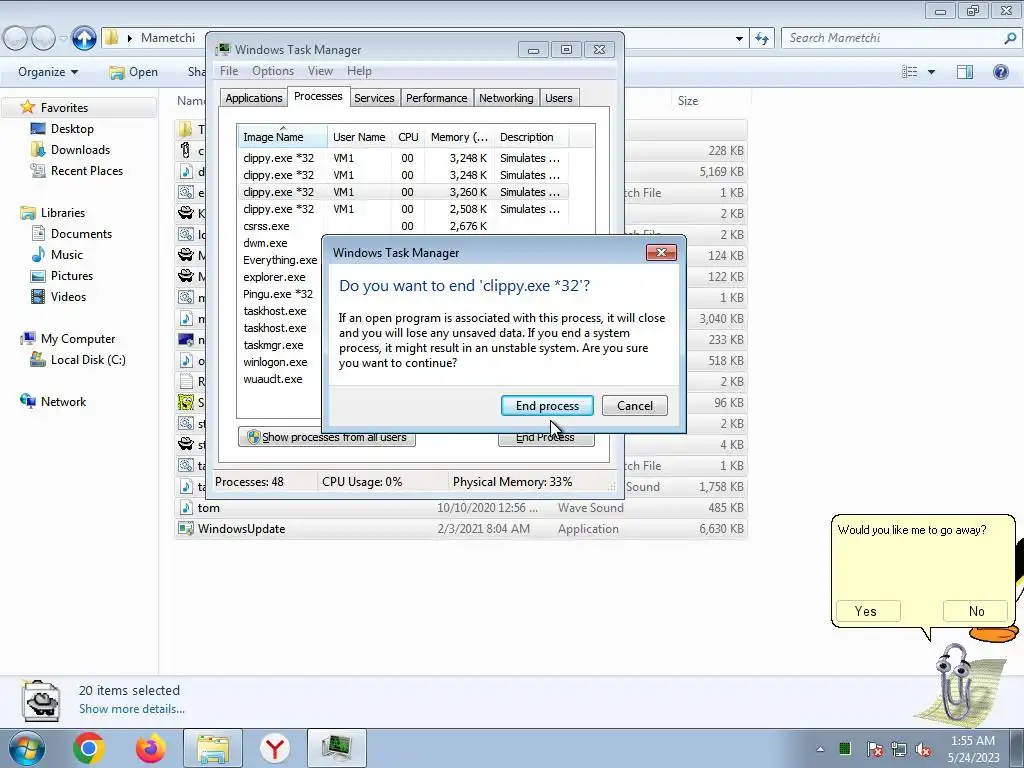Select the WindowsUpdate application file
The height and width of the screenshot is (768, 1024).
coord(461,528)
